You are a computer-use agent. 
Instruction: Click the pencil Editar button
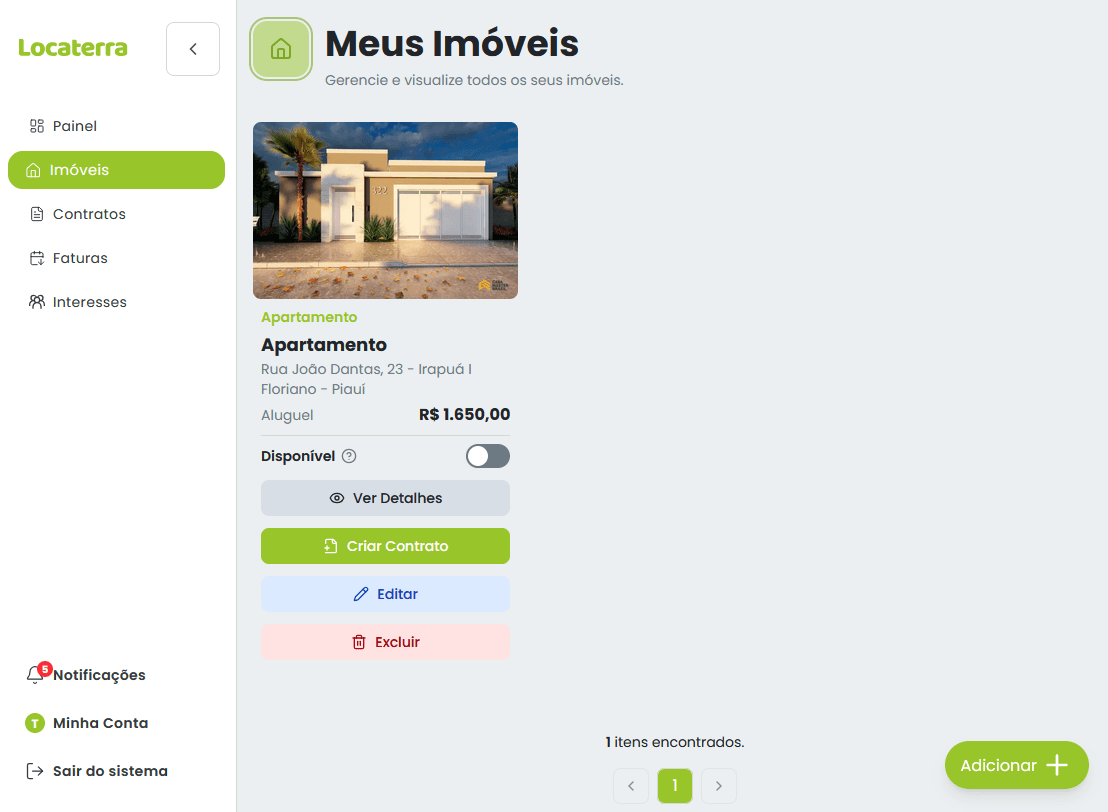click(385, 594)
